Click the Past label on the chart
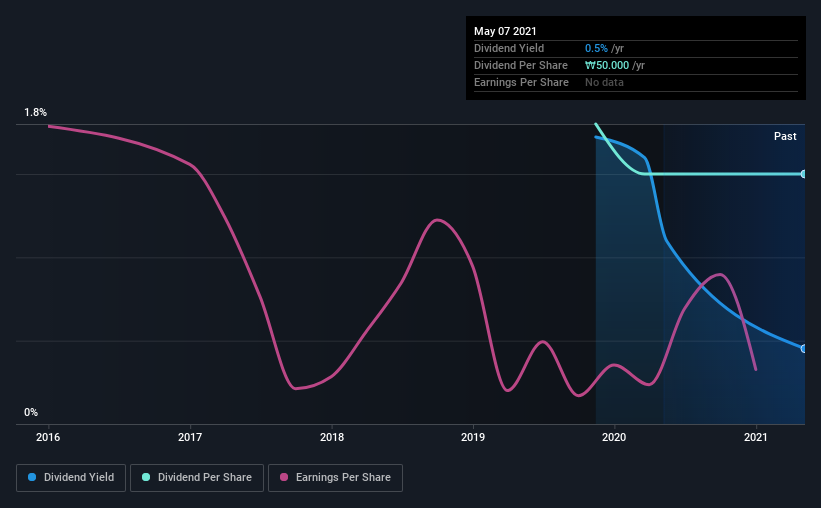This screenshot has width=821, height=508. (x=785, y=136)
